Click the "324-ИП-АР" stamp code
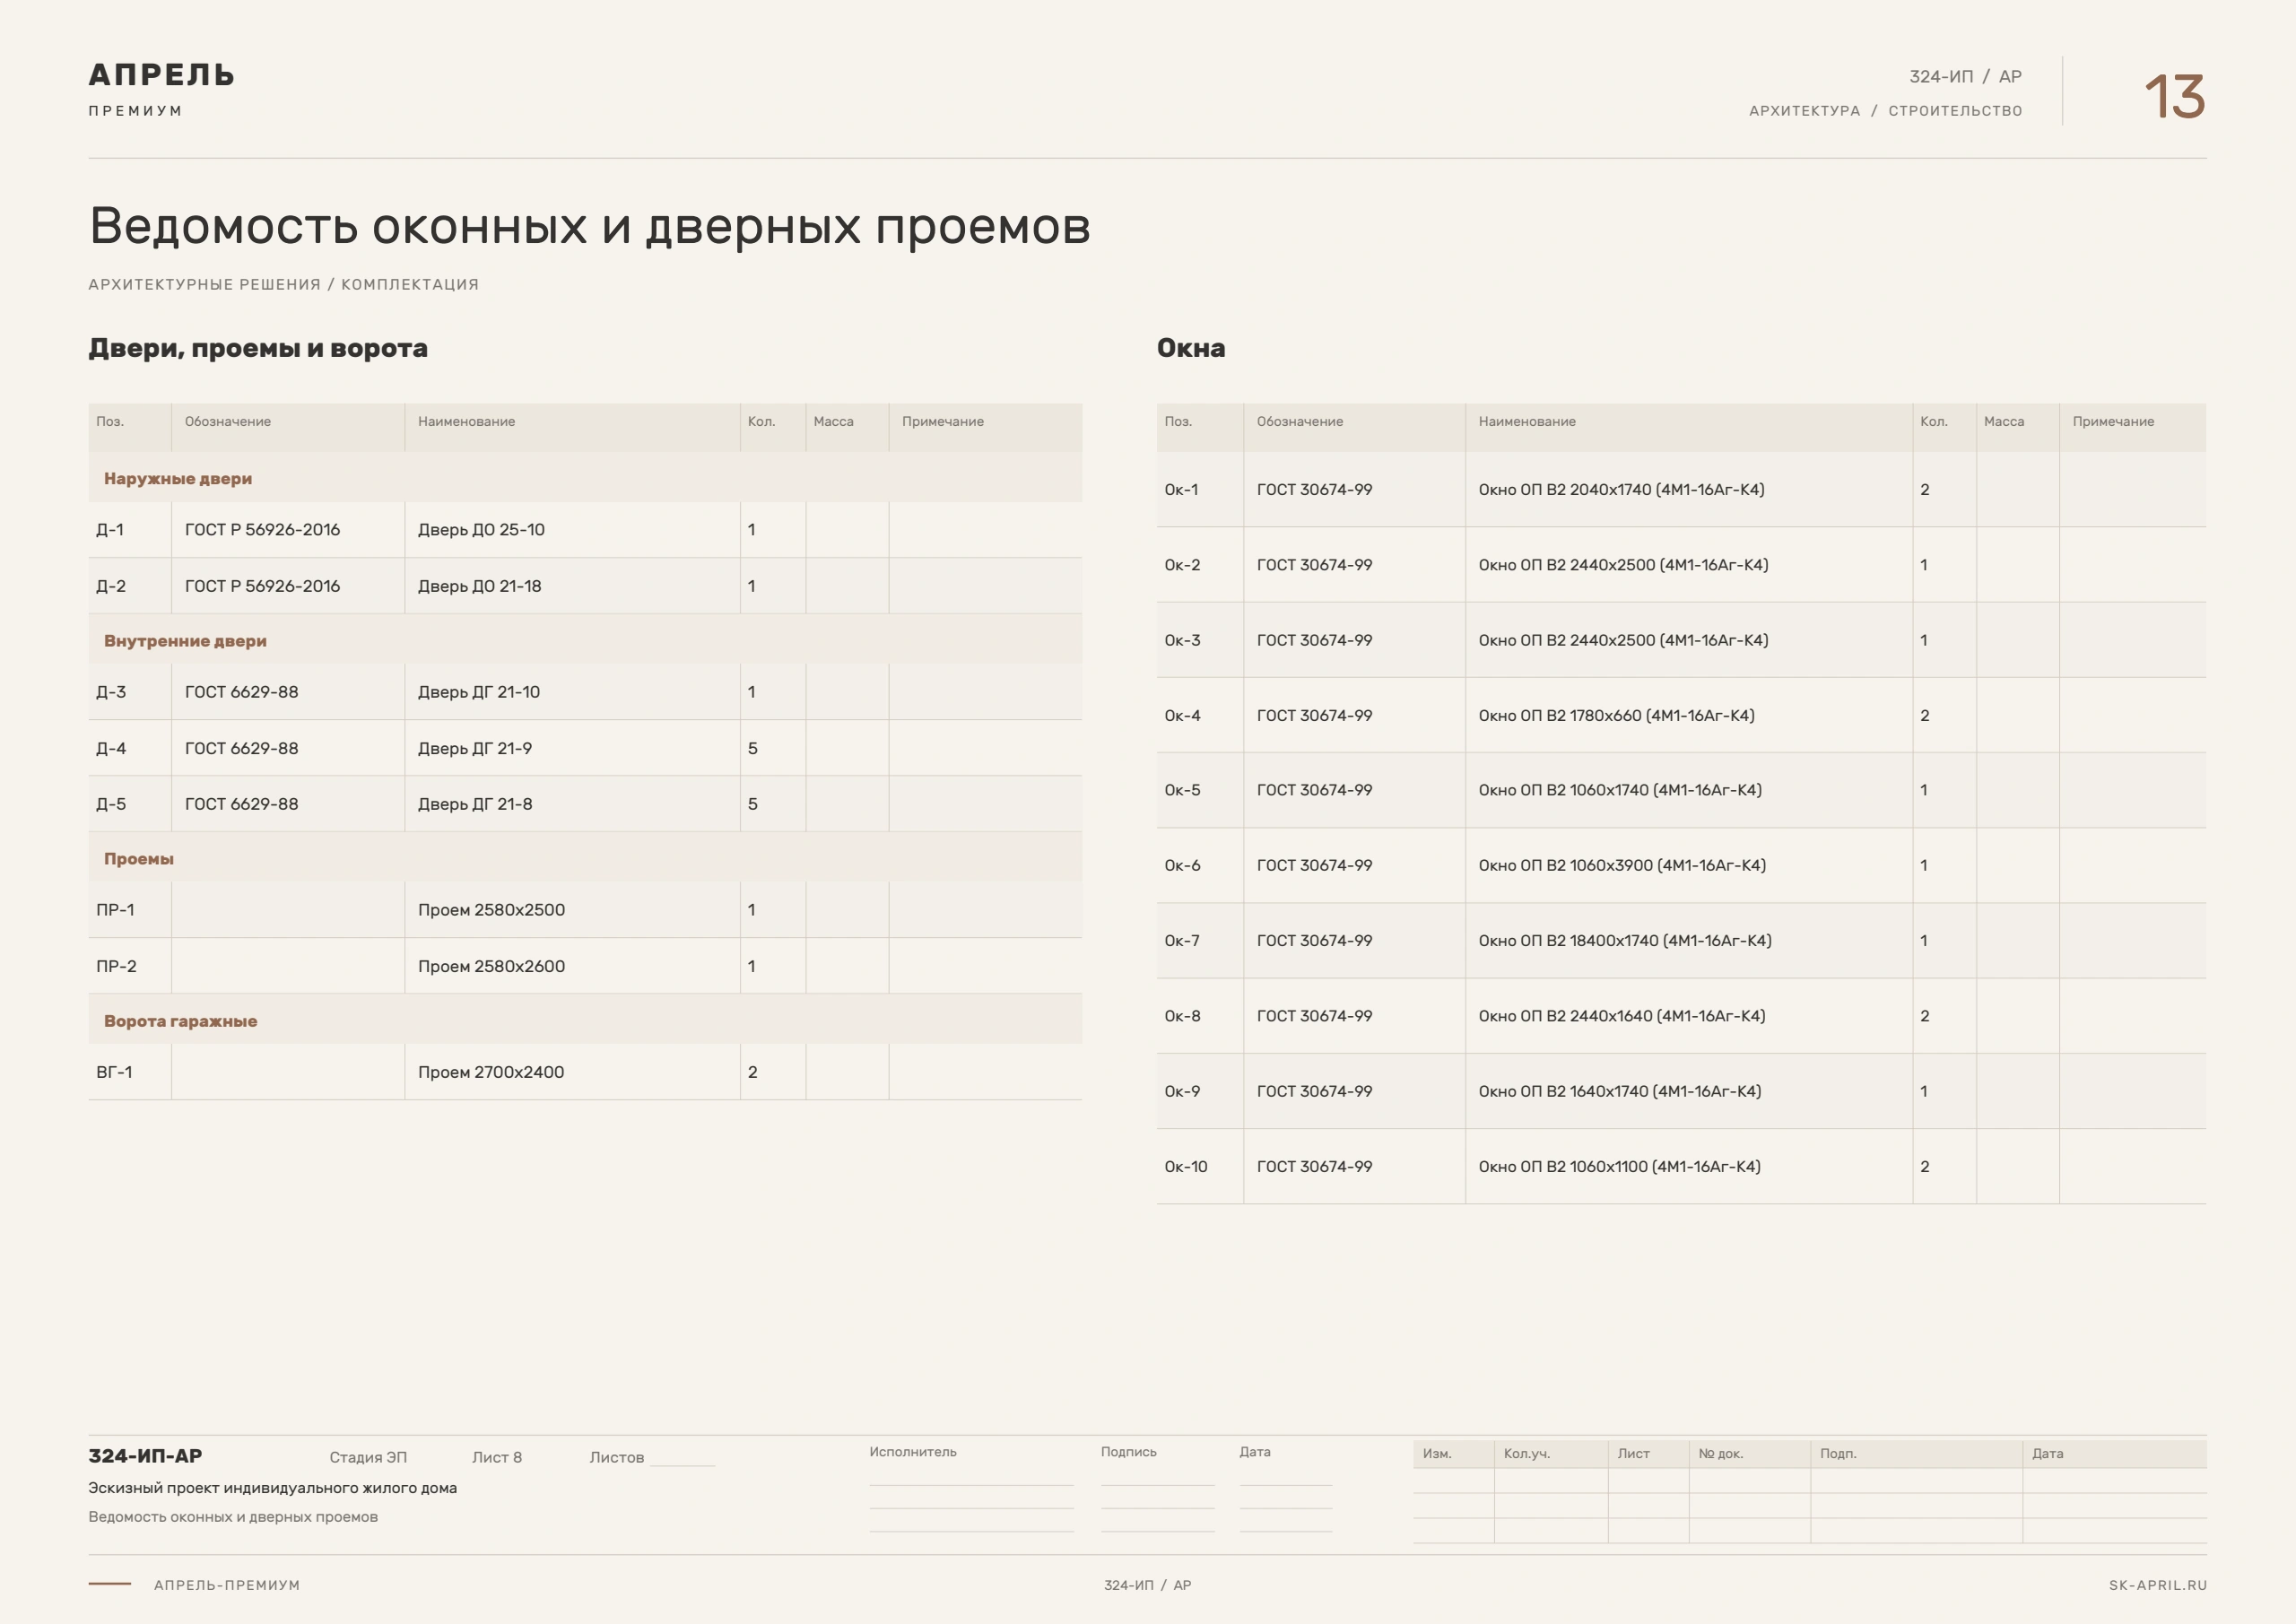Viewport: 2296px width, 1624px height. (145, 1456)
